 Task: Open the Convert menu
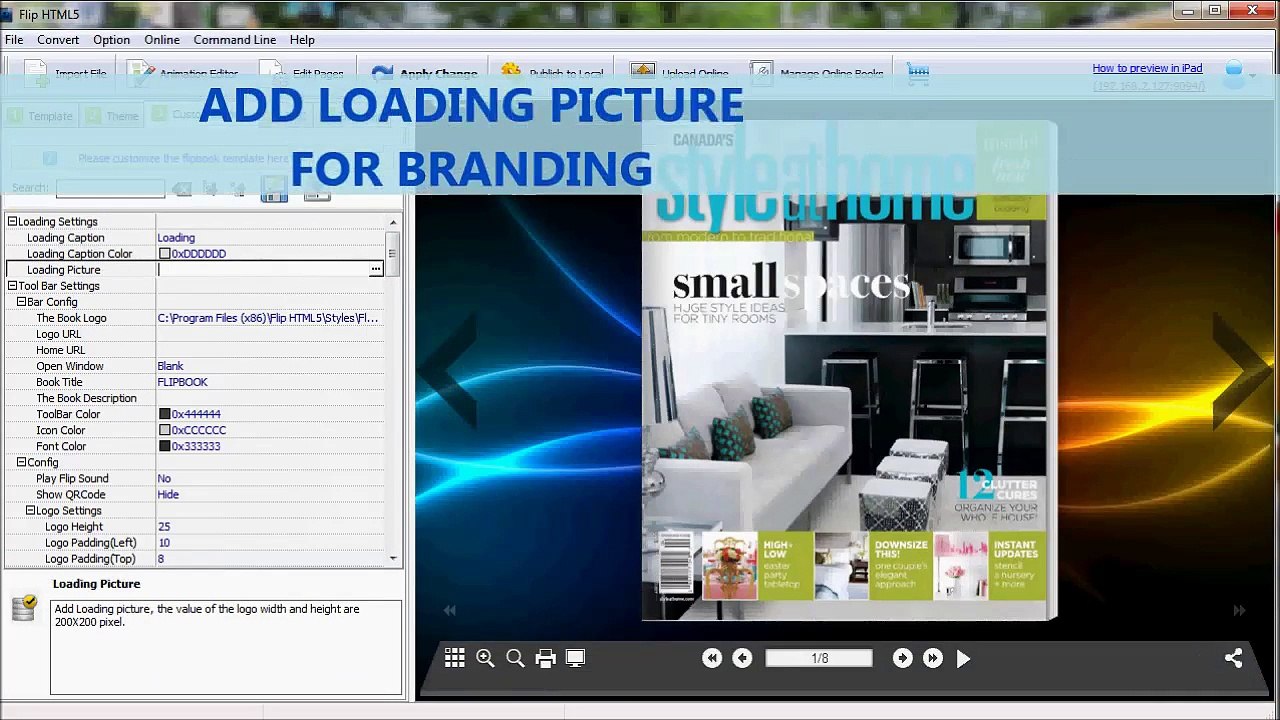[x=58, y=40]
